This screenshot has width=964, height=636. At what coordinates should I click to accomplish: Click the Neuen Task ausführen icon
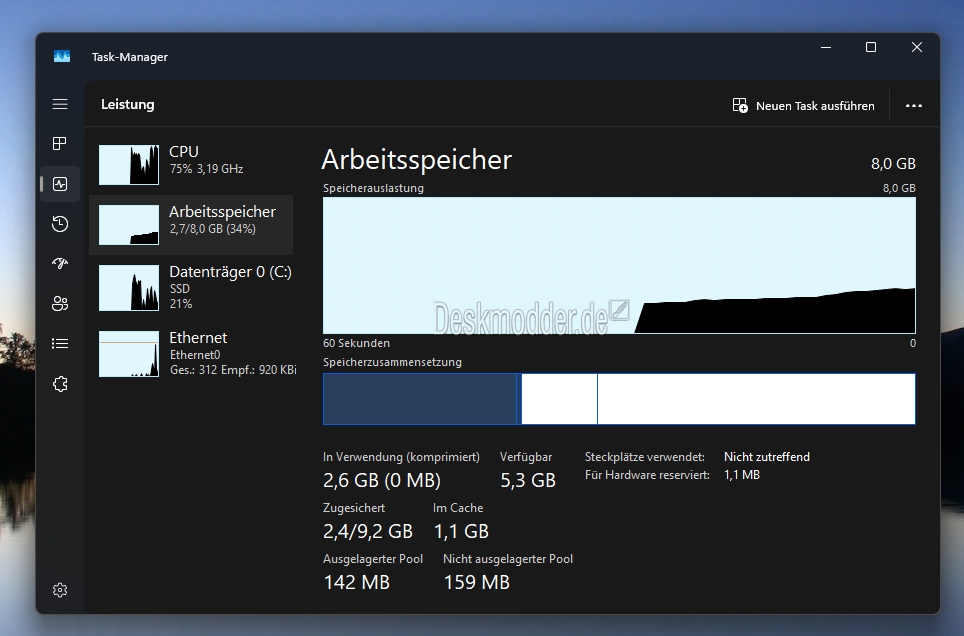tap(740, 106)
